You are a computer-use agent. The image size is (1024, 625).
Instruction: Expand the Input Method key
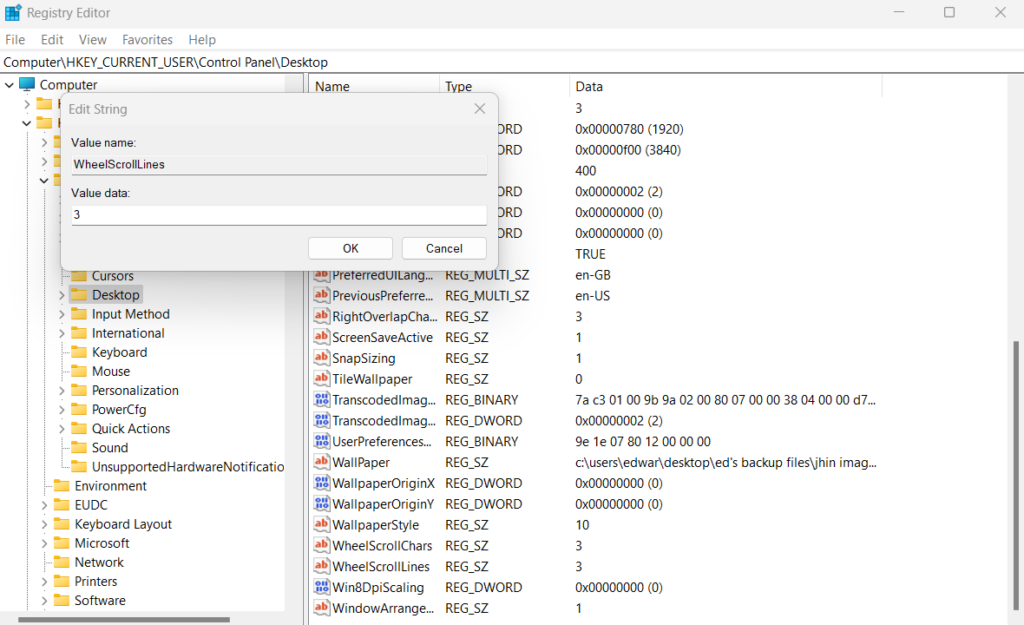(61, 314)
